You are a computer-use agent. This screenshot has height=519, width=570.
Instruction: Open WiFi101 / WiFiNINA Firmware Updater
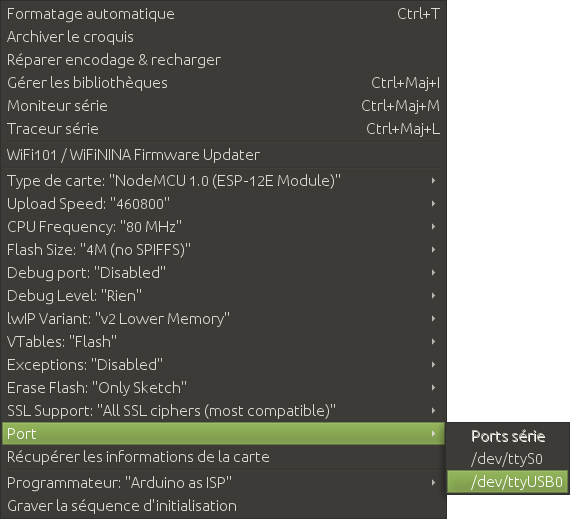coord(223,155)
